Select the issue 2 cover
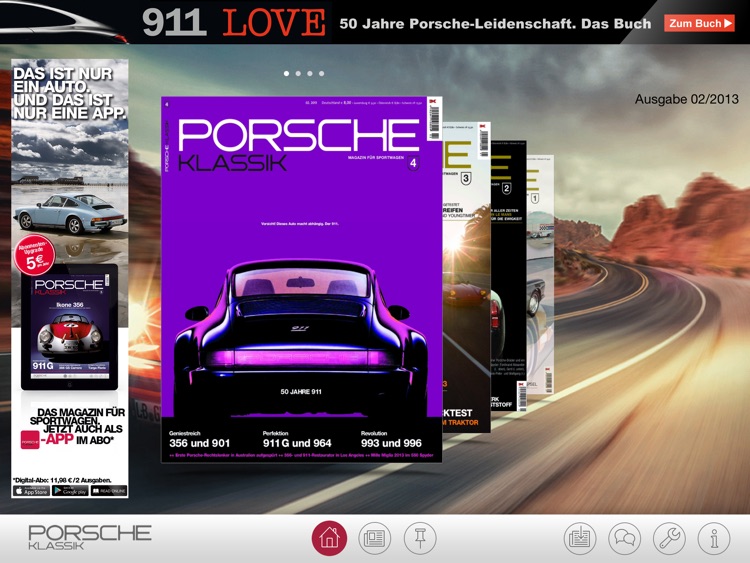750x563 pixels. pos(508,275)
